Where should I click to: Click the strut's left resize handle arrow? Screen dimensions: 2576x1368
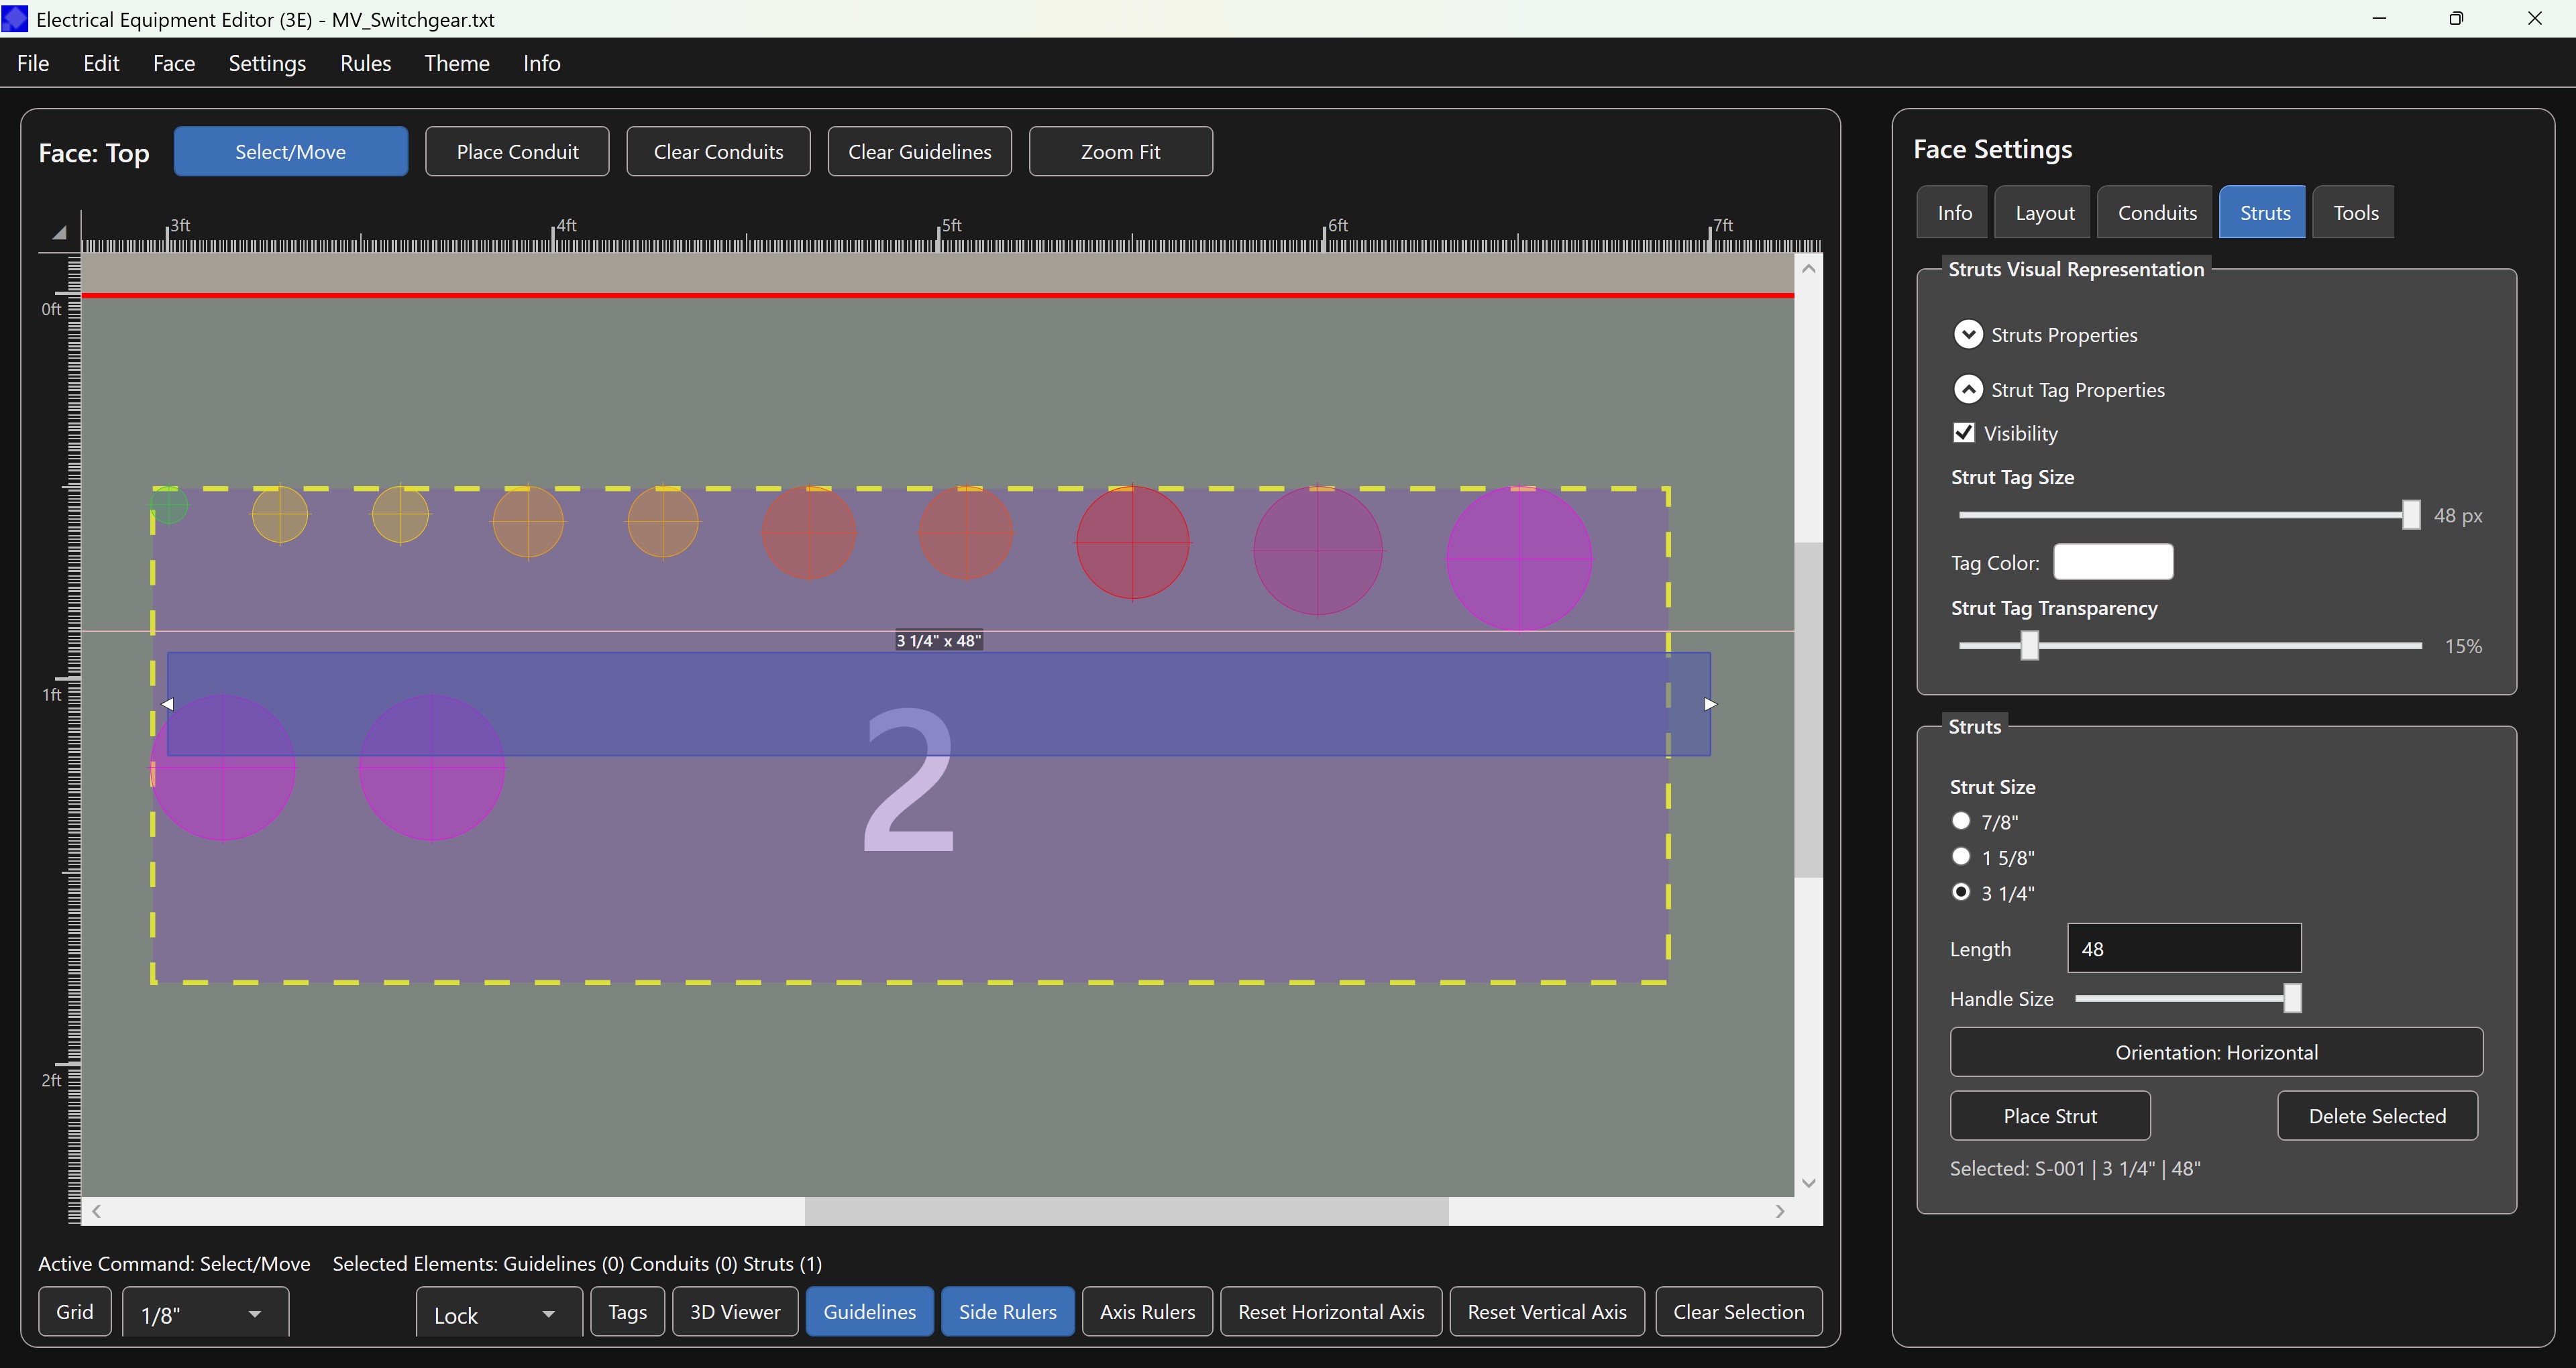pos(168,704)
